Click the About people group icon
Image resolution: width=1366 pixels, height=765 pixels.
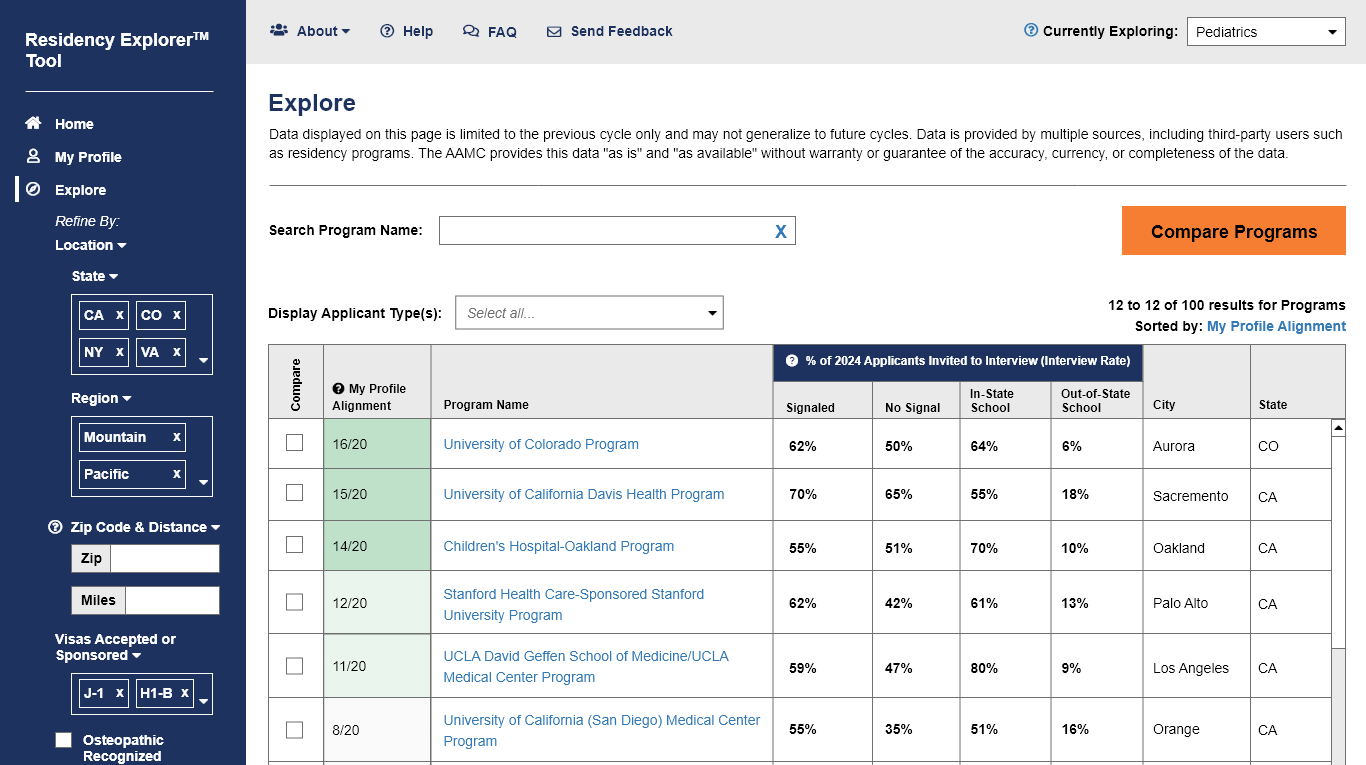279,30
